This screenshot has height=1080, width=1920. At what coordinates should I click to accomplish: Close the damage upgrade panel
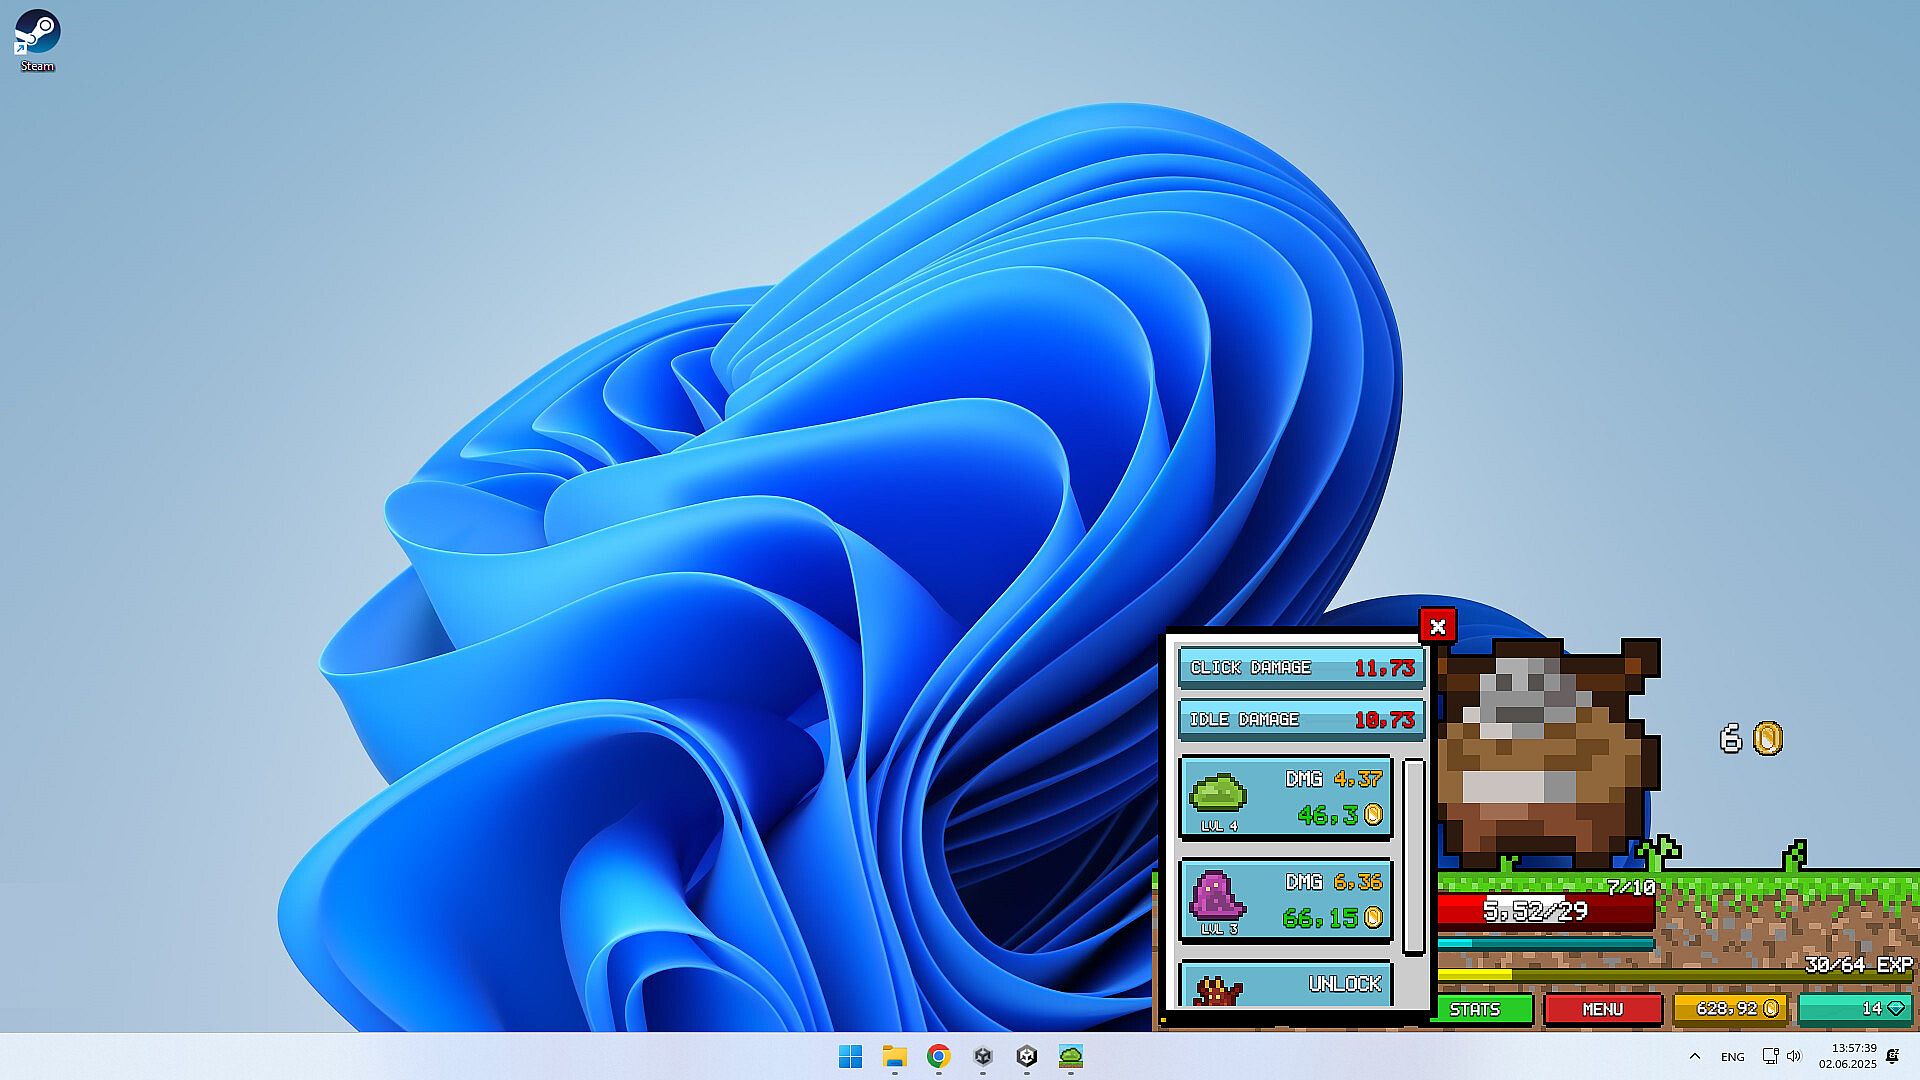pos(1437,627)
